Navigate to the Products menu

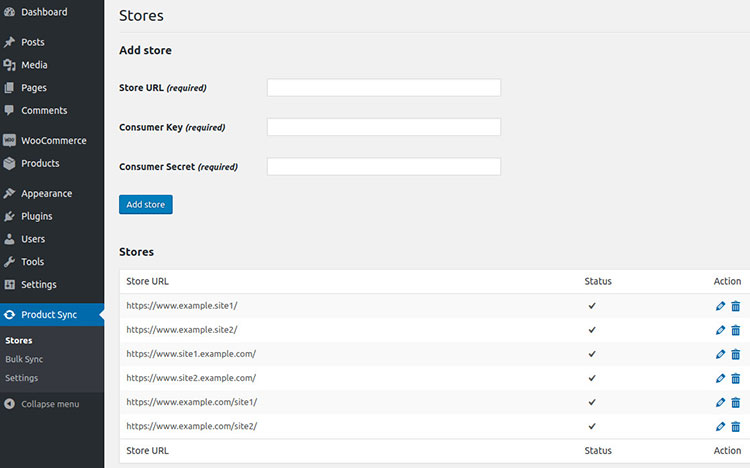[40, 163]
